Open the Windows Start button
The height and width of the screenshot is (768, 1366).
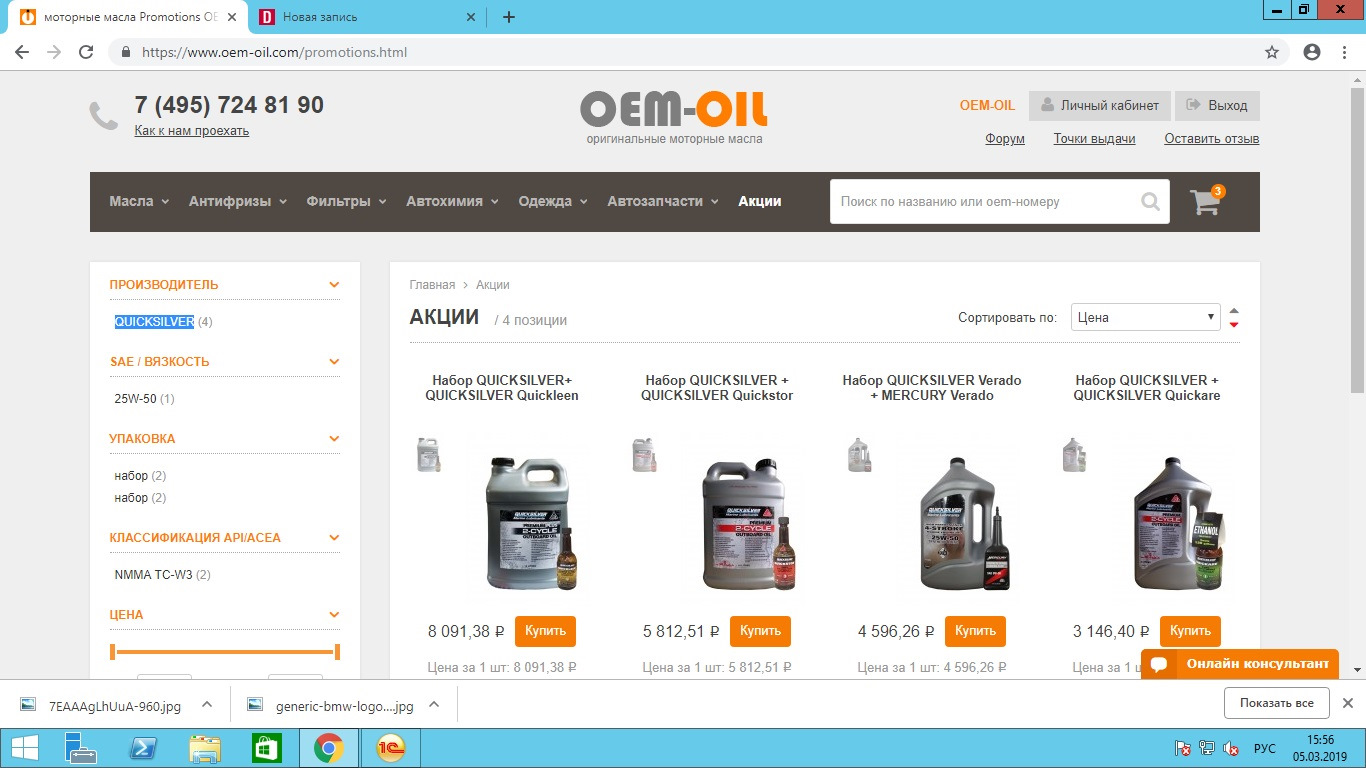(25, 748)
